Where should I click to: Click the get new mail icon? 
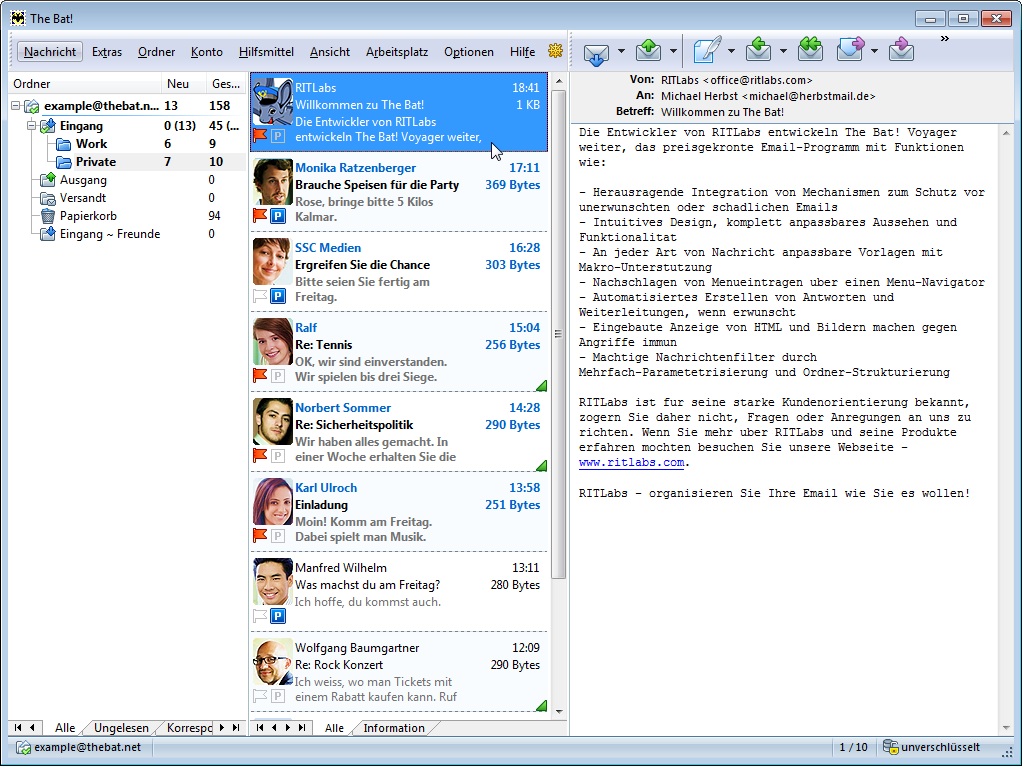[x=596, y=51]
